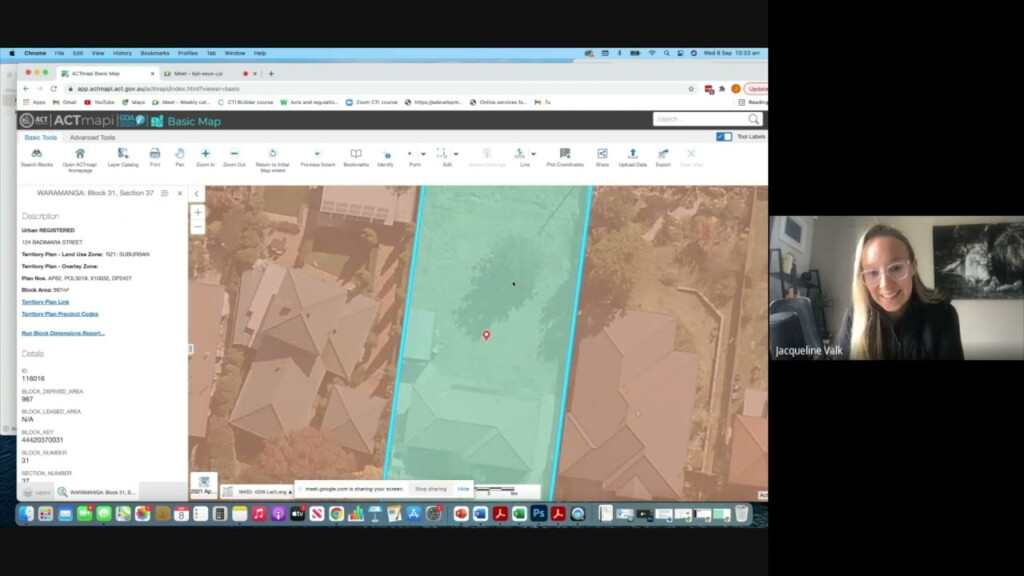Activate the Zoom Out toolbar tool
1024x576 pixels.
click(234, 157)
